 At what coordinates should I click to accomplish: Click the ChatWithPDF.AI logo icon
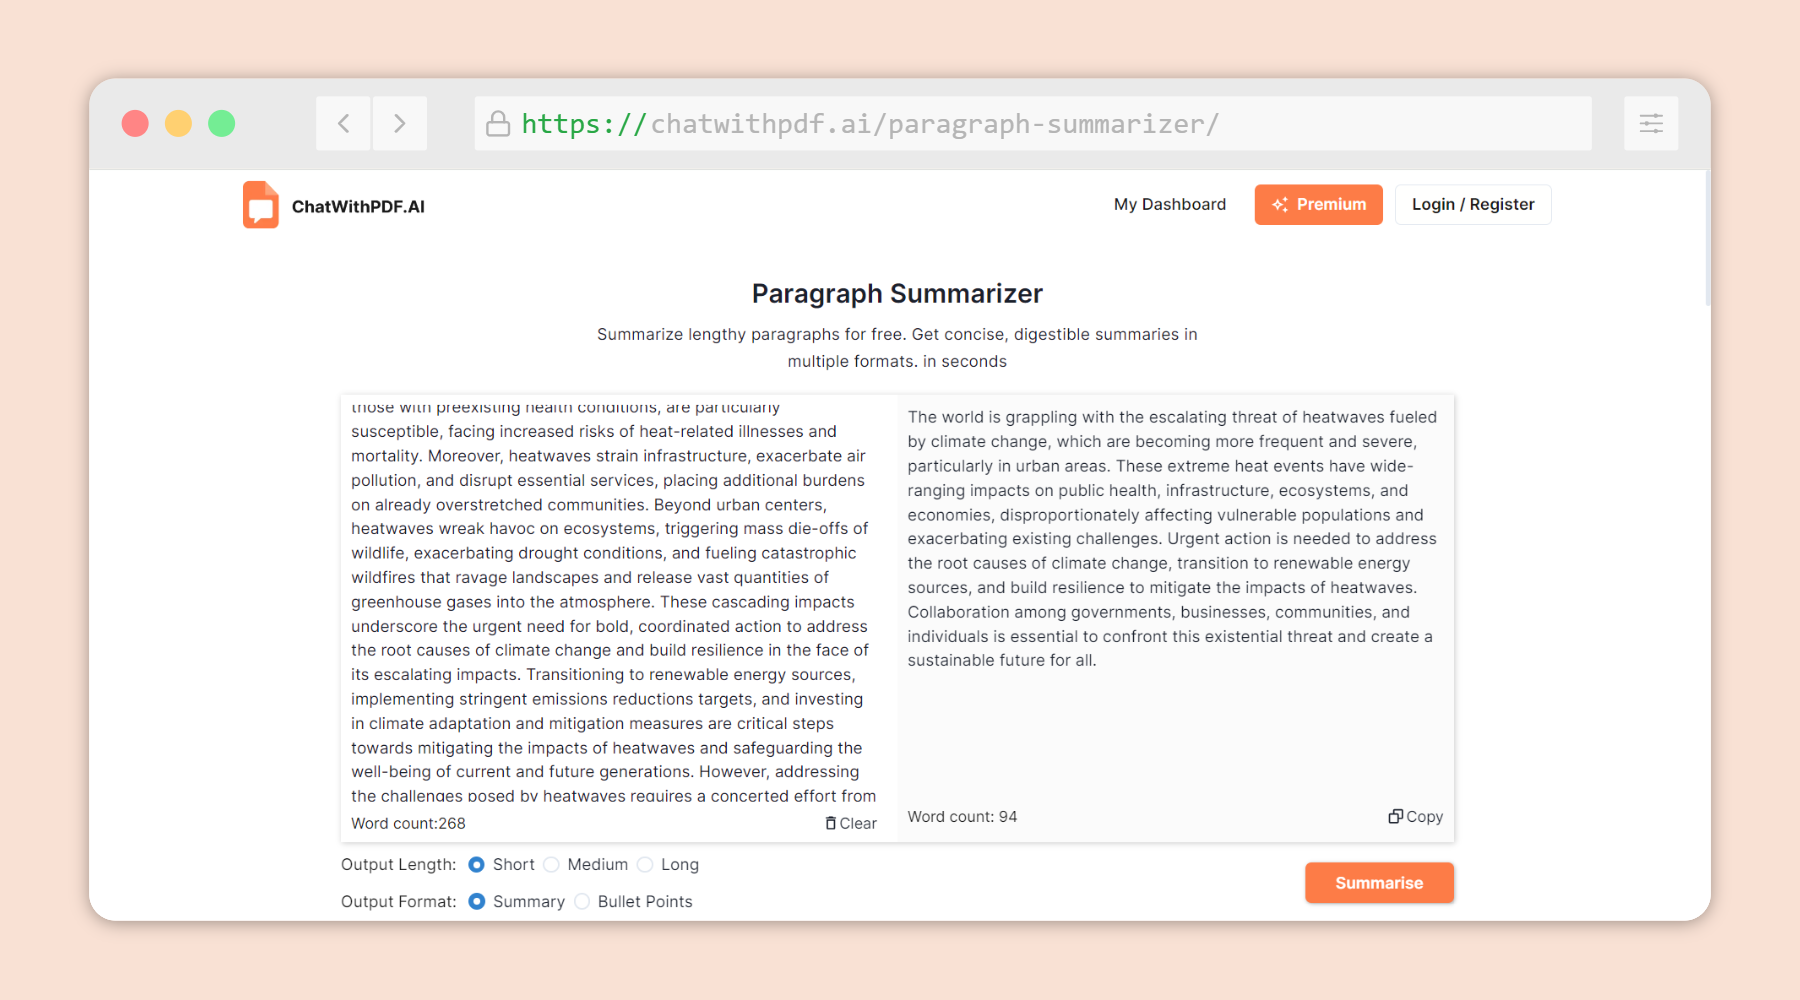(x=261, y=205)
